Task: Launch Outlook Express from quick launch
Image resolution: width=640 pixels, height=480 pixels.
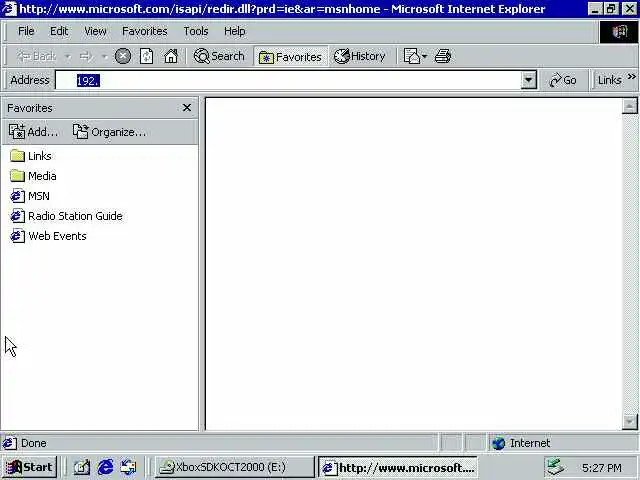Action: click(128, 468)
